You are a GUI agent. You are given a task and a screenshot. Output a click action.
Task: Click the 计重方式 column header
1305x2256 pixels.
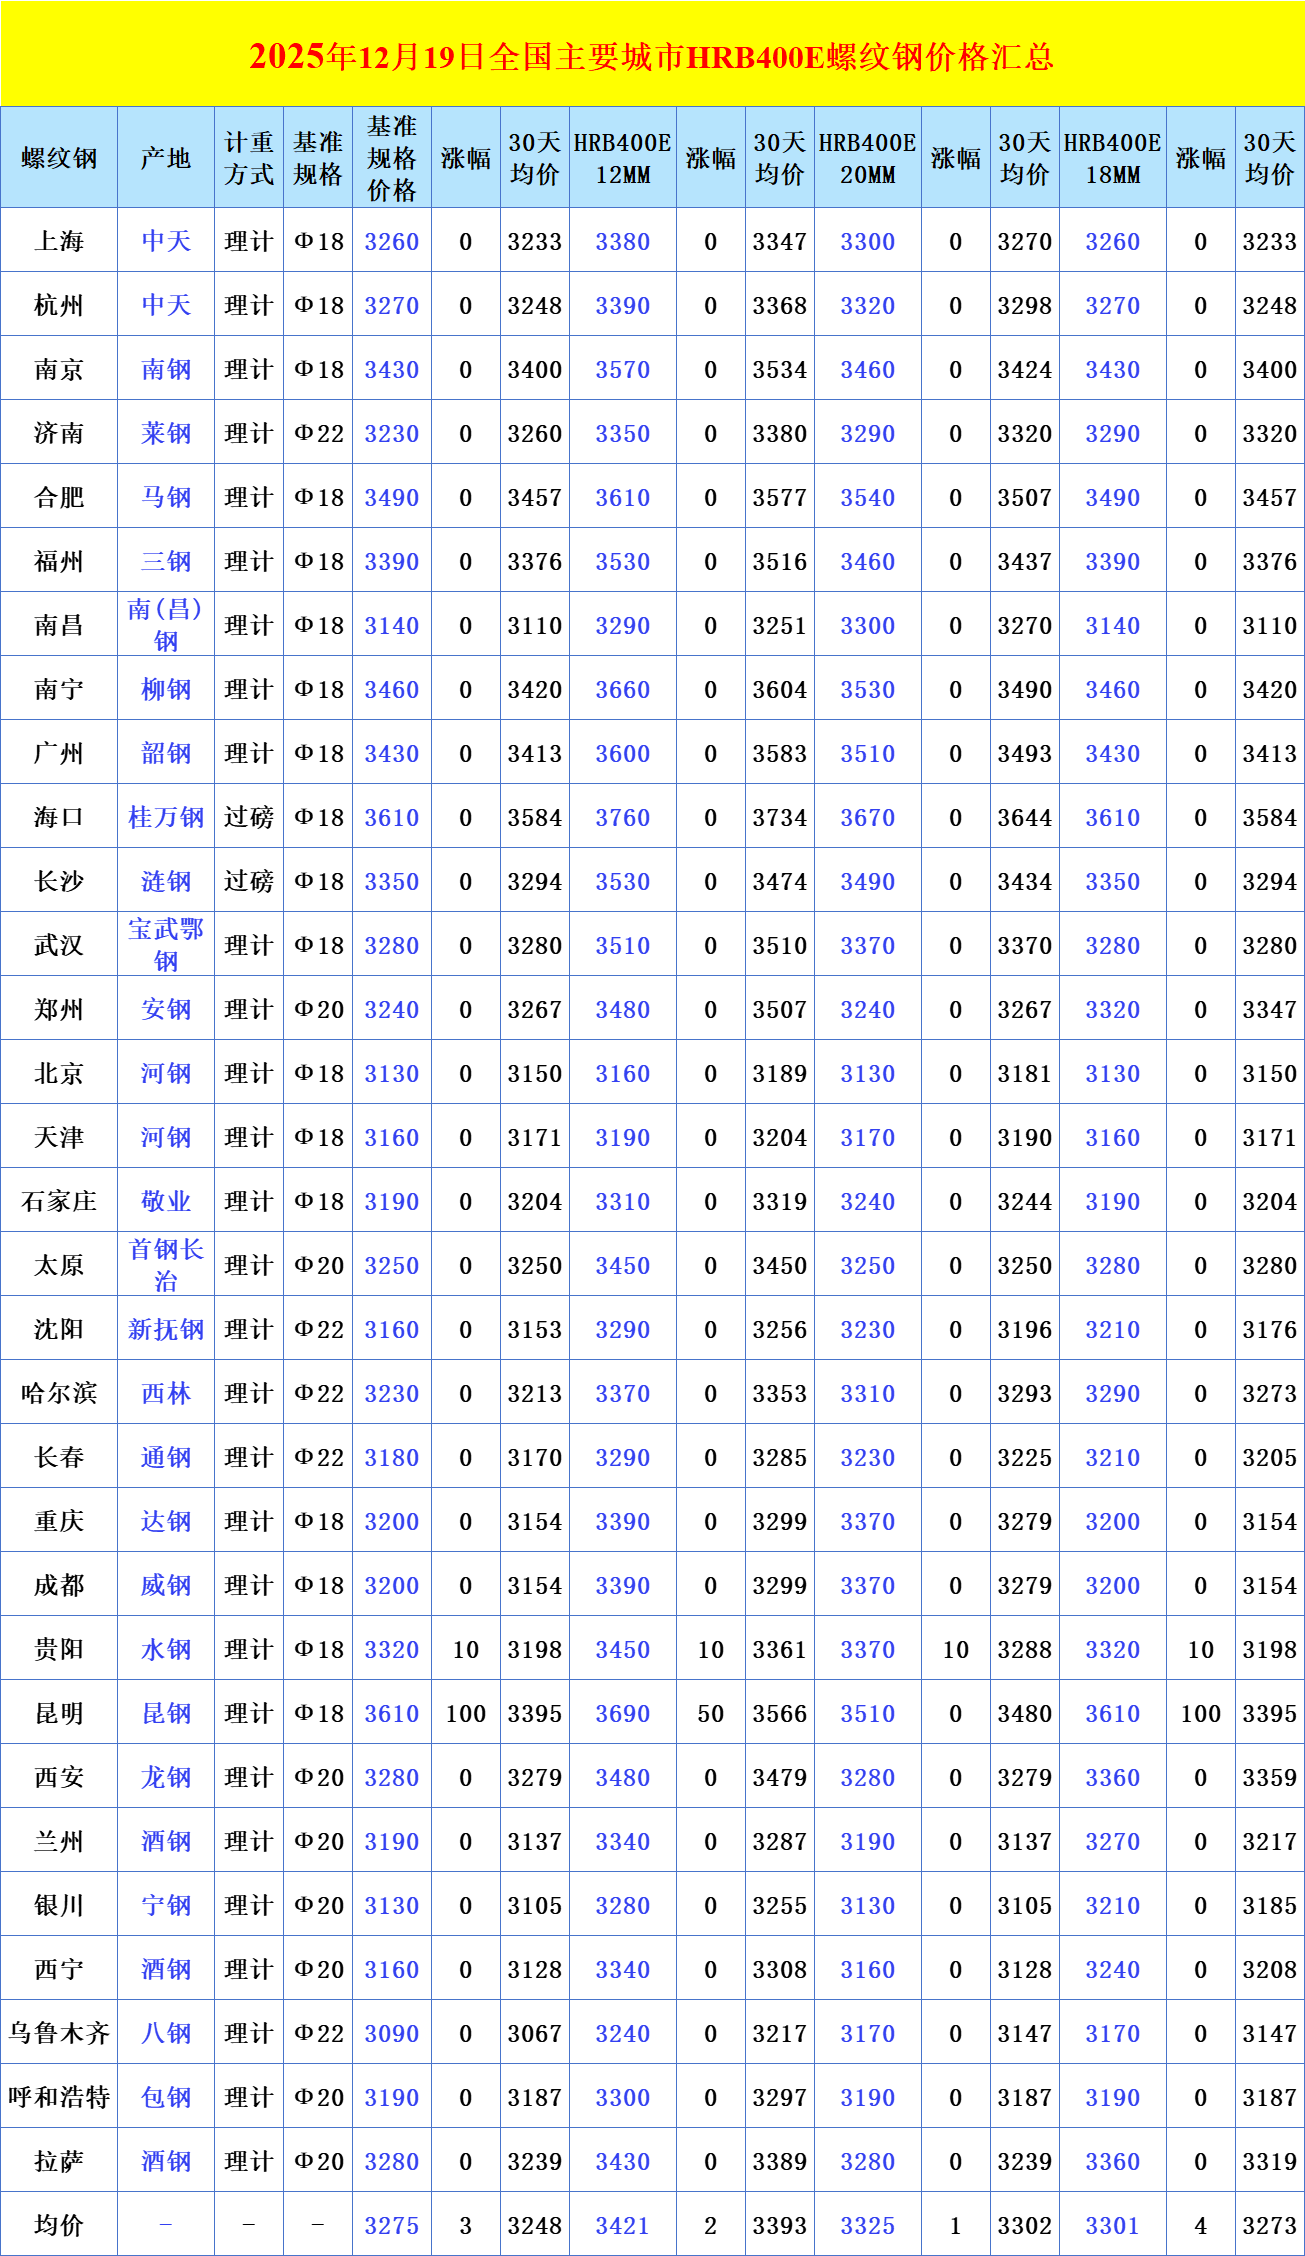[249, 158]
